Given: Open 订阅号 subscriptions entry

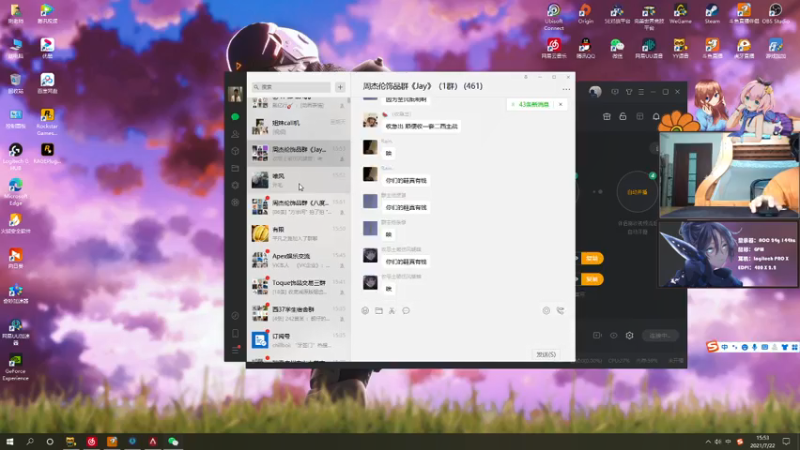Looking at the screenshot, I should (298, 340).
